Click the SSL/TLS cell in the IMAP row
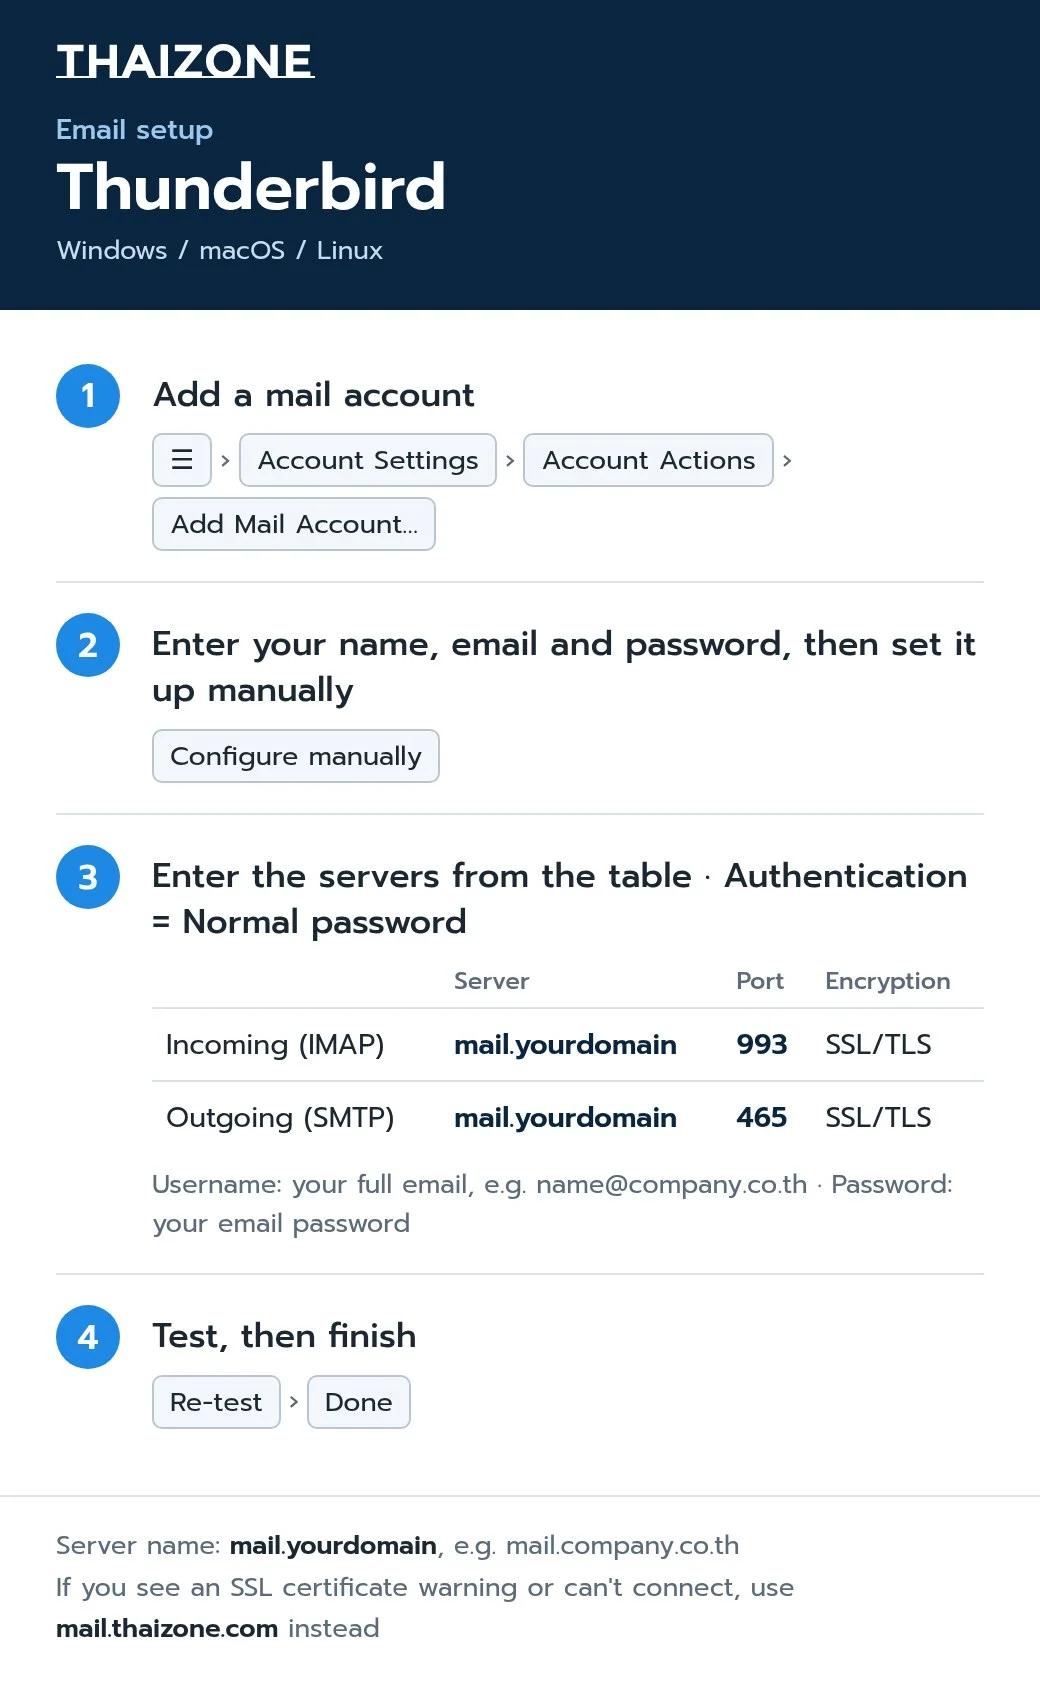Viewport: 1040px width, 1681px height. point(878,1045)
